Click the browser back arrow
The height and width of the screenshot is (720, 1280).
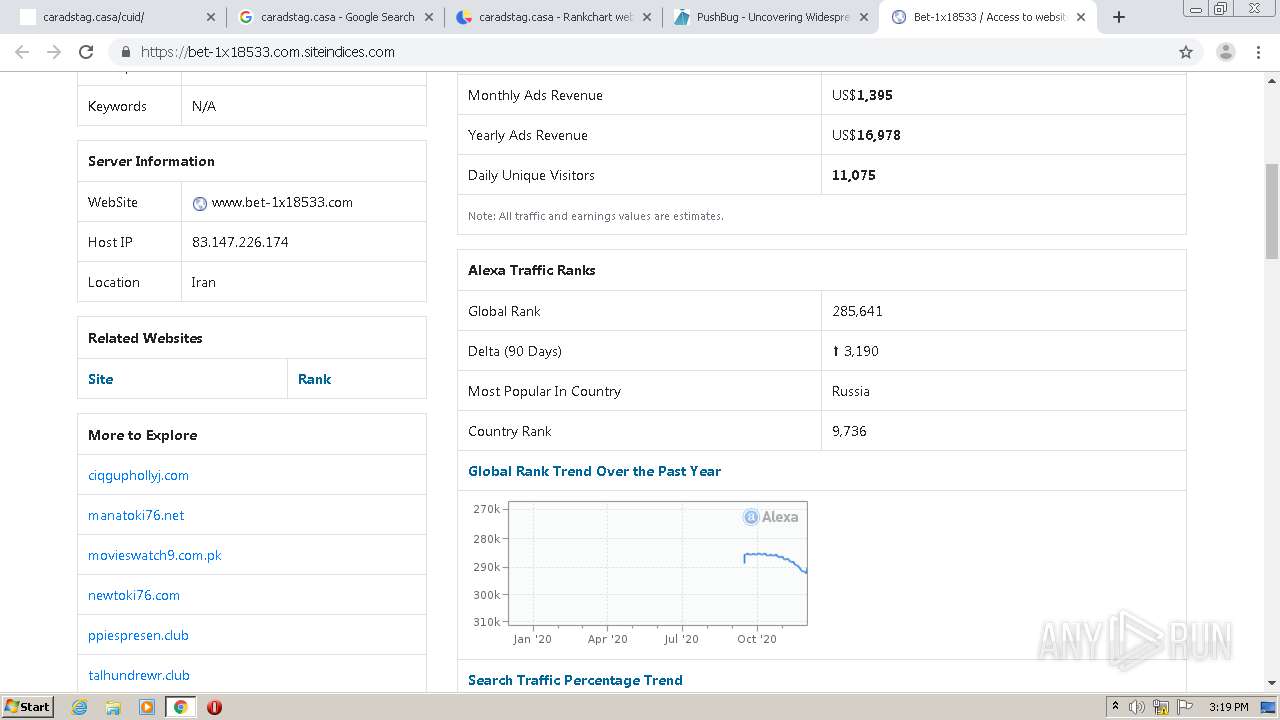(x=22, y=52)
